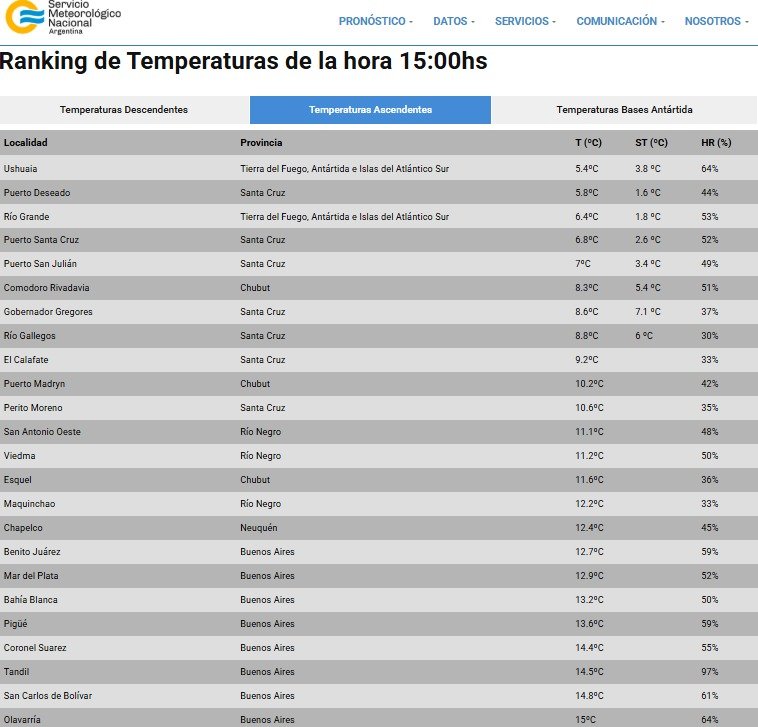This screenshot has height=727, width=758.
Task: Click the Provincia column header
Action: [261, 143]
